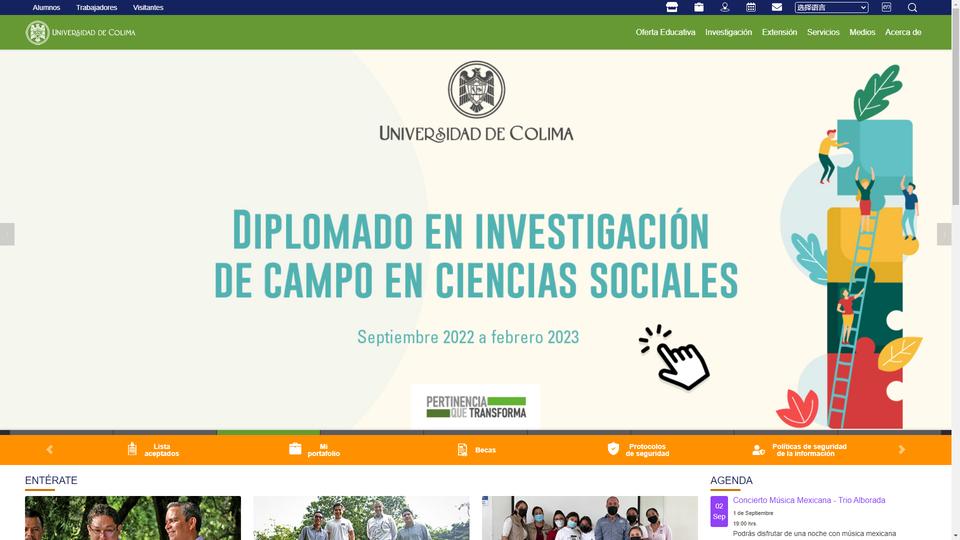Go to next banner slide

pyautogui.click(x=944, y=234)
